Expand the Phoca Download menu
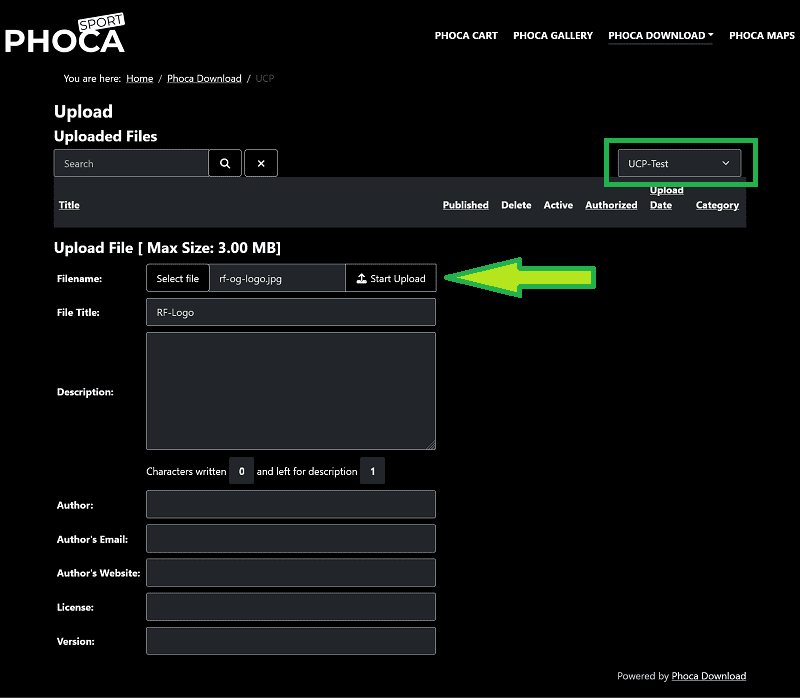 click(660, 36)
